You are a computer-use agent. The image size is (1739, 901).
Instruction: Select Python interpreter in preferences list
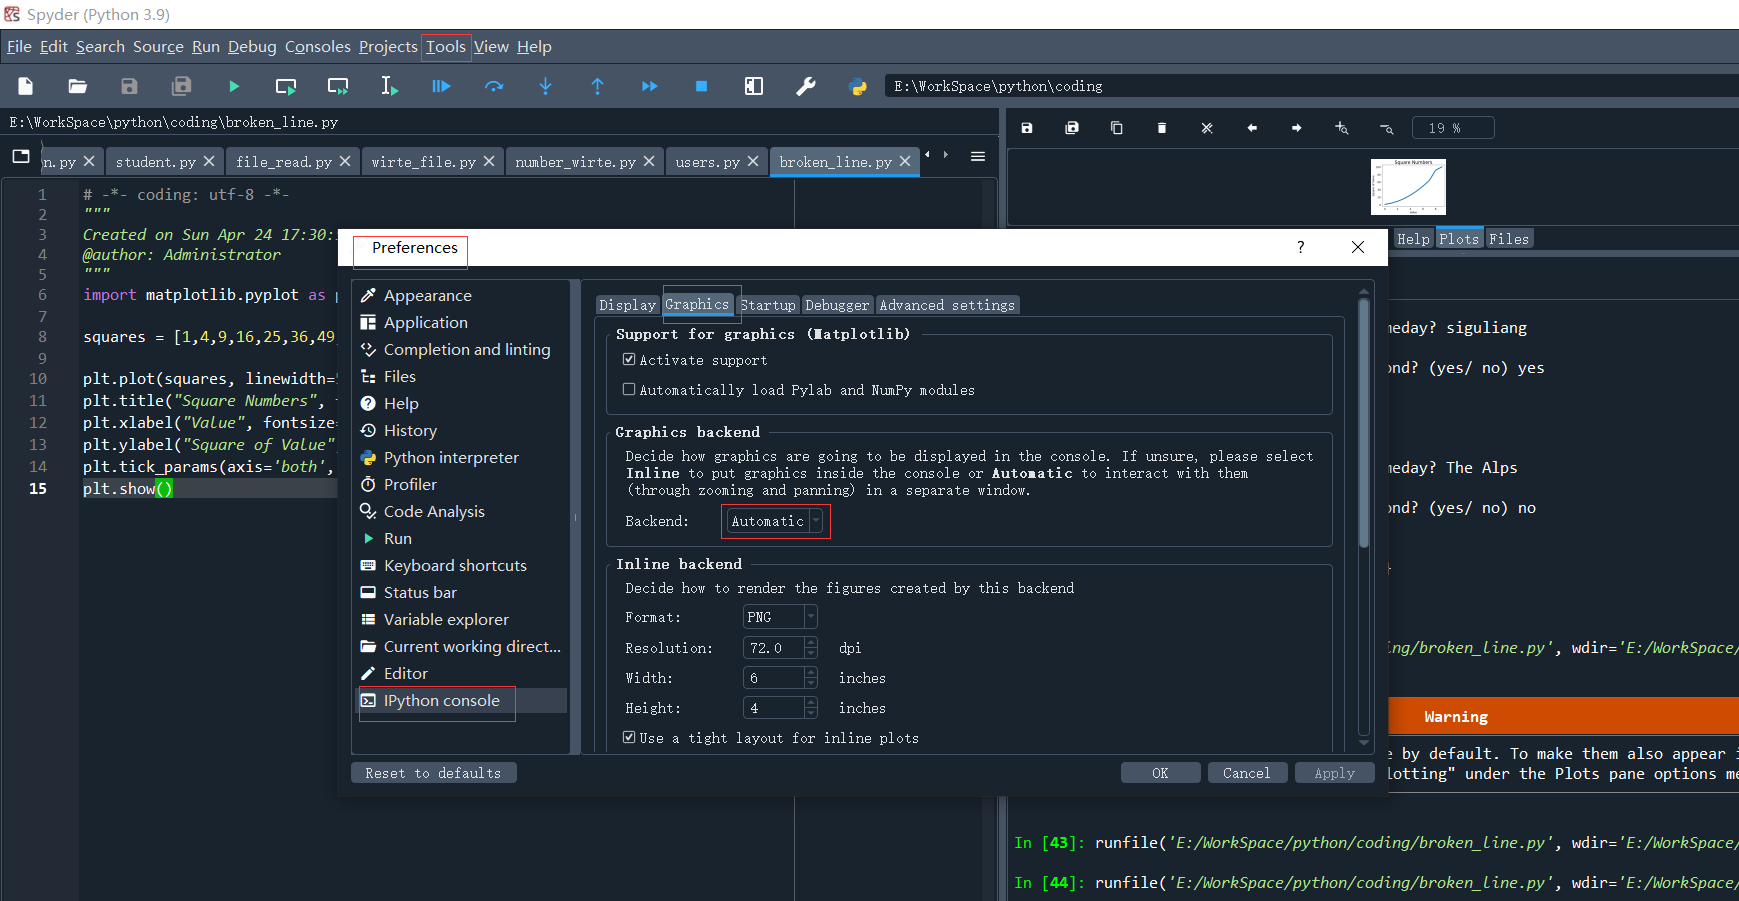(450, 458)
